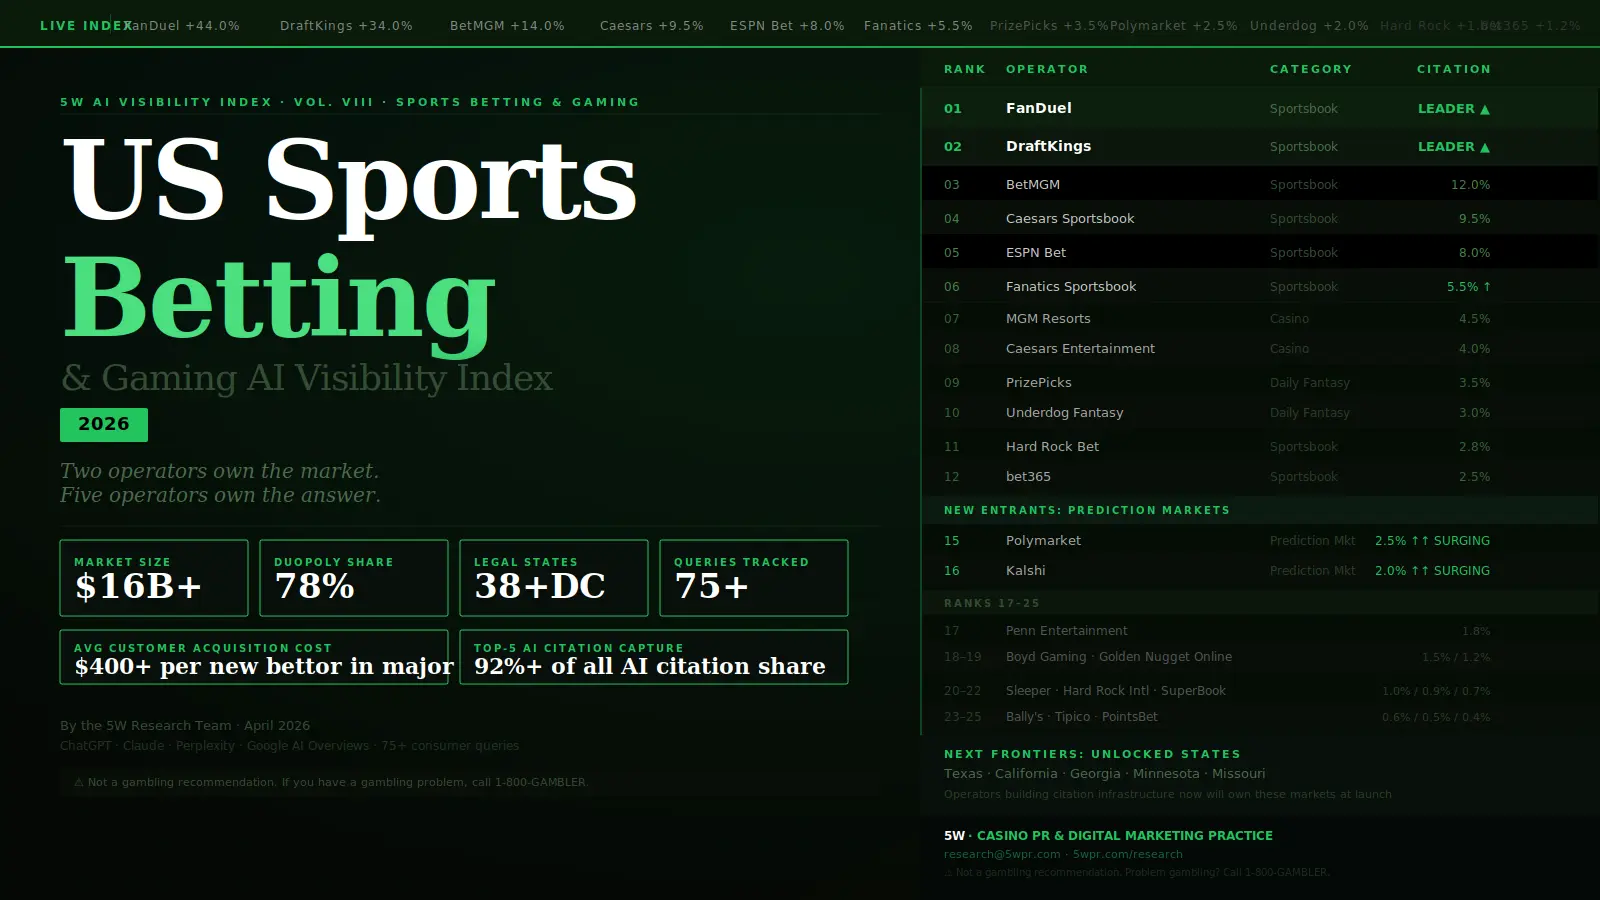Click DraftKings +34.0% in the ticker
The width and height of the screenshot is (1600, 900).
(x=346, y=26)
